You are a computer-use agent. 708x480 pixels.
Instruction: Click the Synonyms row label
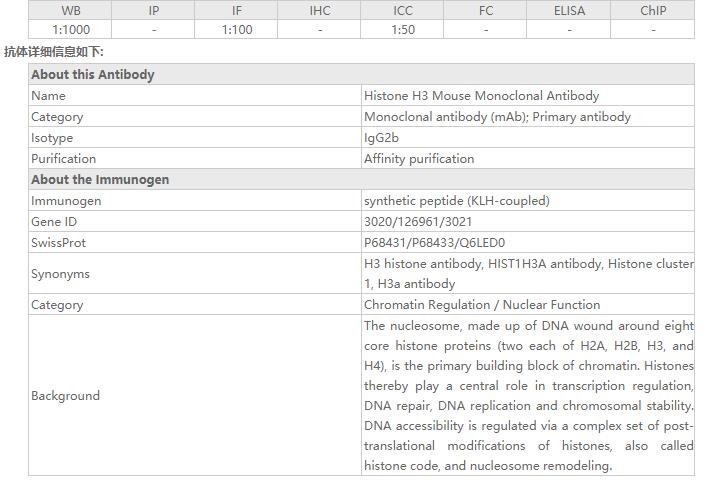tap(60, 274)
